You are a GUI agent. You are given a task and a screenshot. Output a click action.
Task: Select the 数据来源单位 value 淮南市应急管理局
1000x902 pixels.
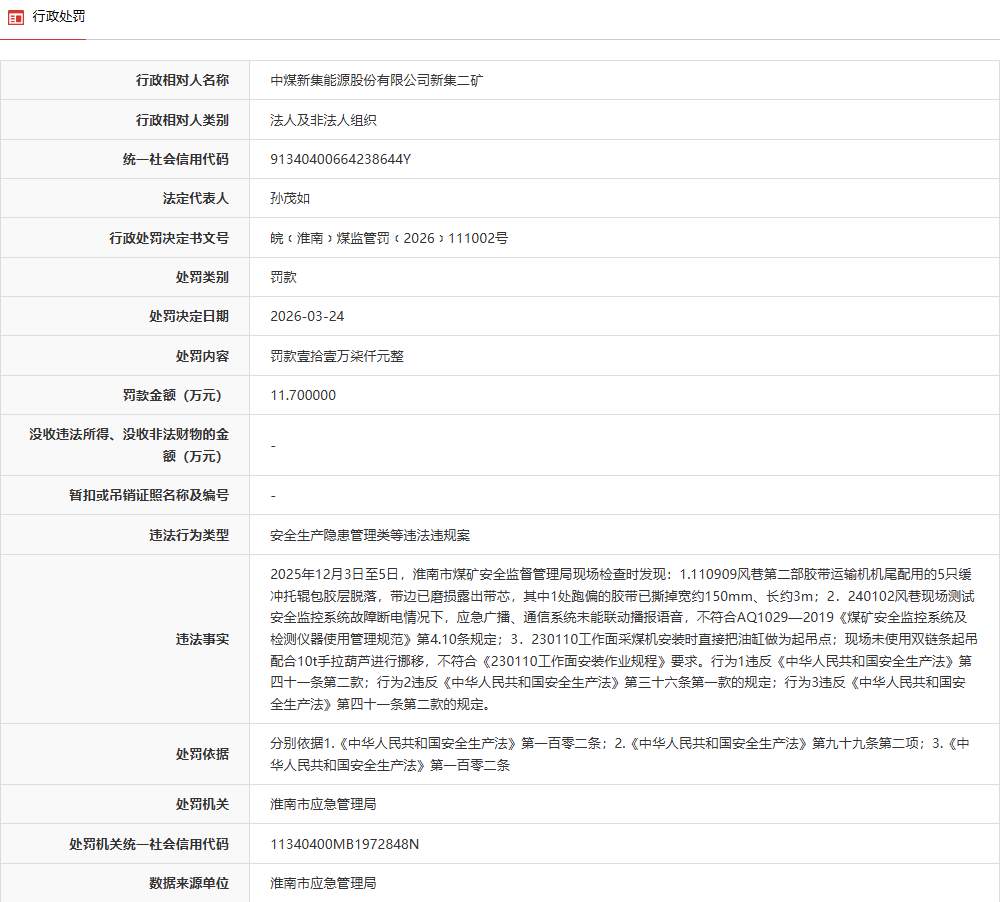[x=321, y=882]
